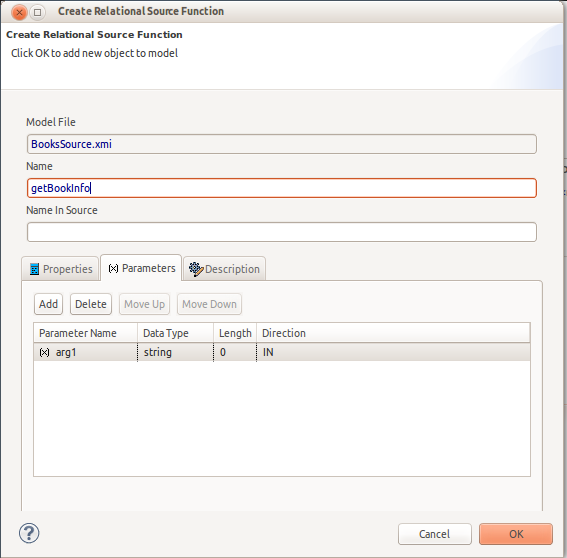Maximize the dialog window

(x=38, y=13)
